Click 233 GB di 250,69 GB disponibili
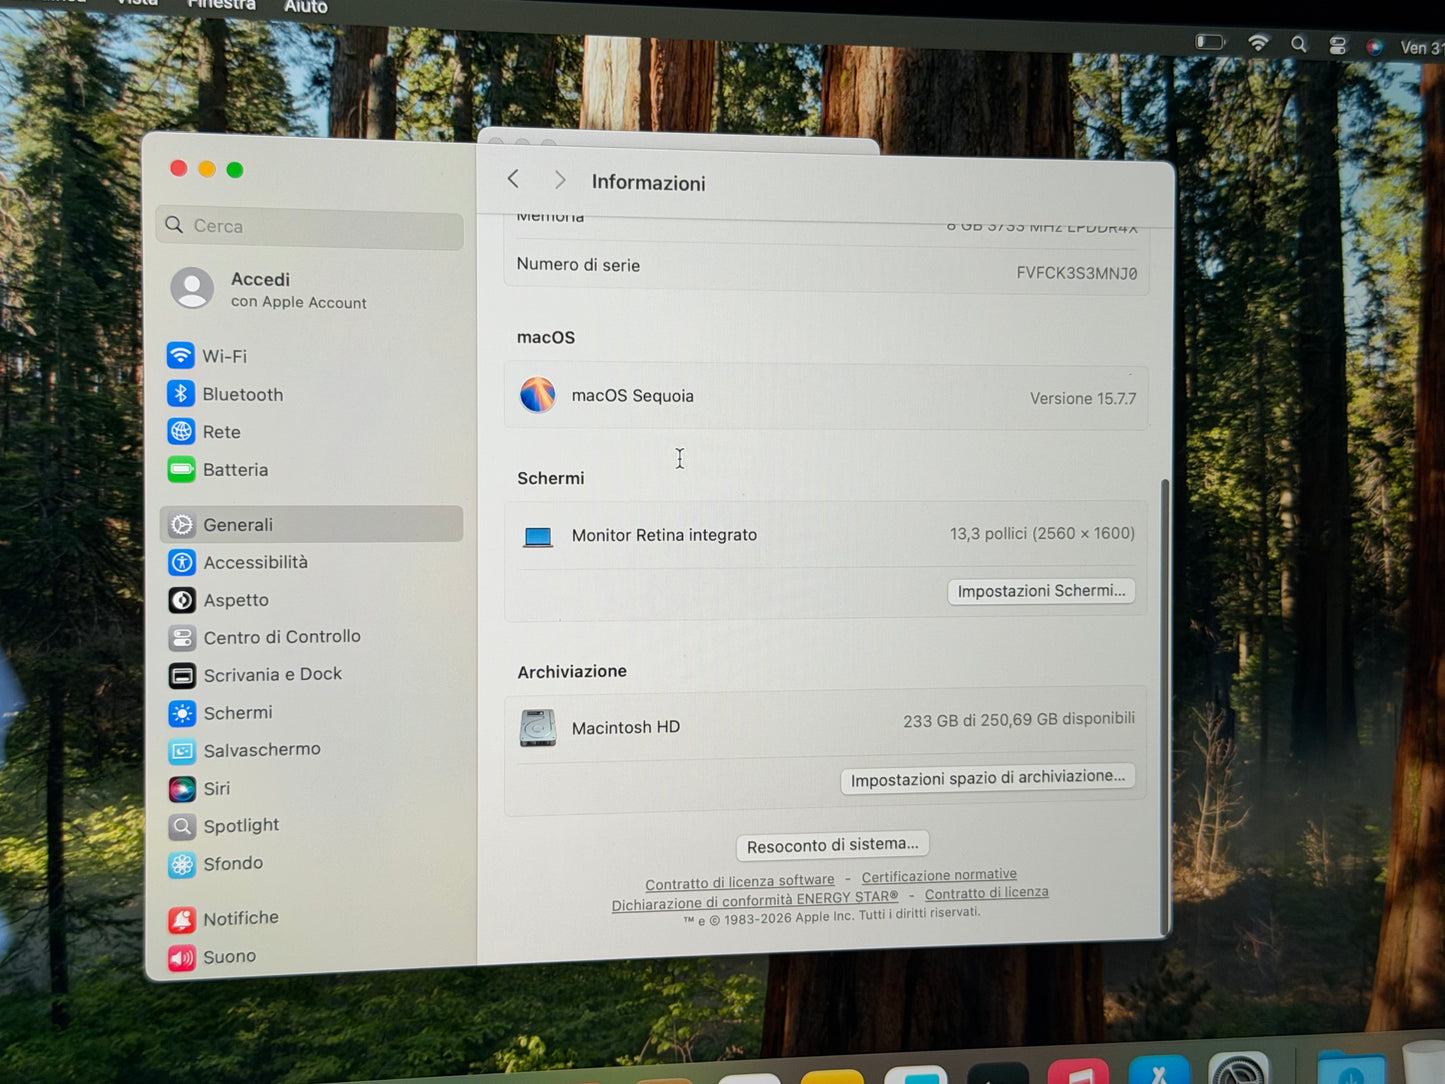 pyautogui.click(x=1019, y=720)
